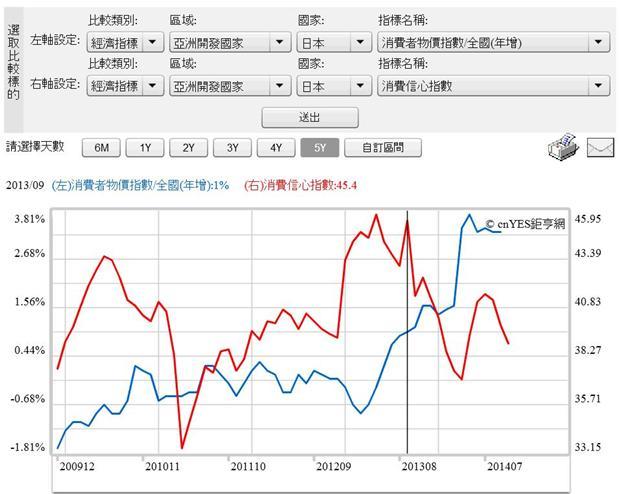Image resolution: width=620 pixels, height=494 pixels.
Task: Click x-axis label 201110
Action: click(248, 467)
